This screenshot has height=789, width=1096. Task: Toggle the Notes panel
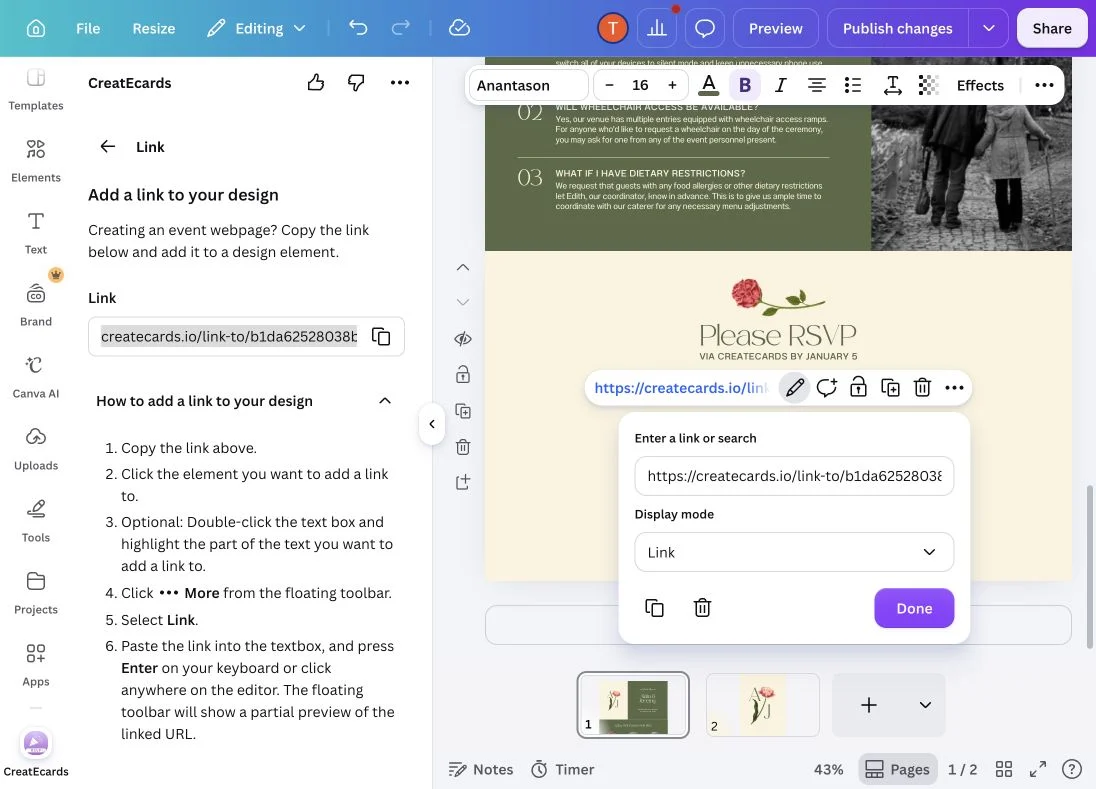(481, 769)
